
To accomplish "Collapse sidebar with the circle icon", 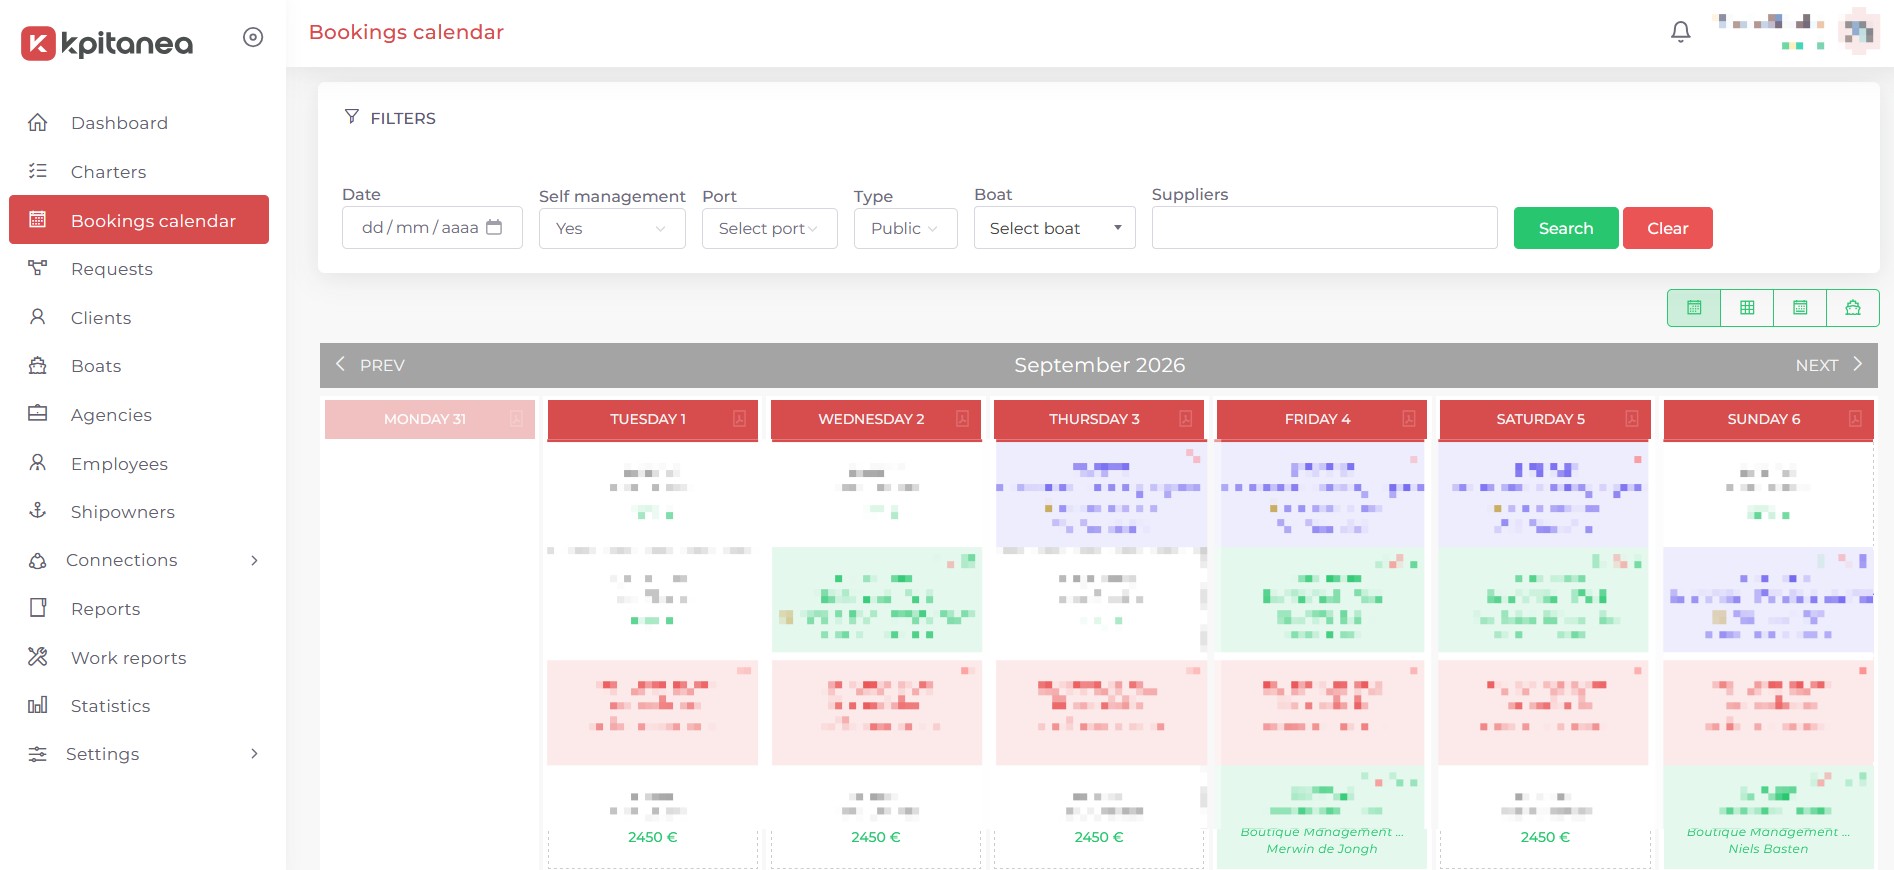I will (253, 37).
